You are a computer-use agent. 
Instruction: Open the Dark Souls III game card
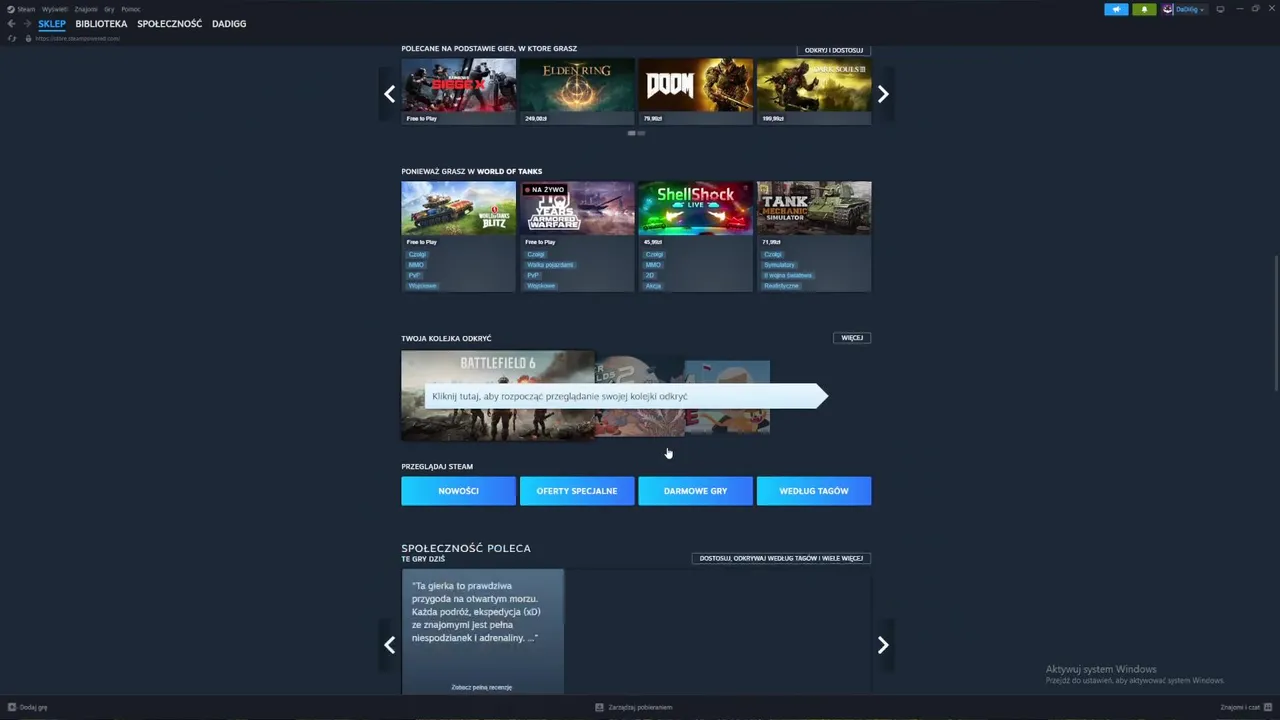tap(814, 91)
